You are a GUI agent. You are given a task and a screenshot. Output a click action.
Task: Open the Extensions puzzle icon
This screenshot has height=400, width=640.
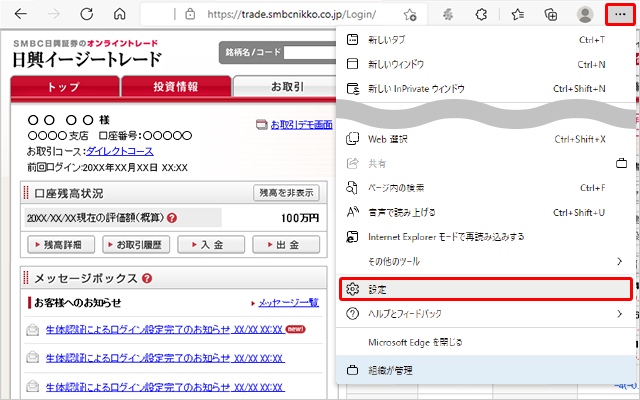coord(479,15)
